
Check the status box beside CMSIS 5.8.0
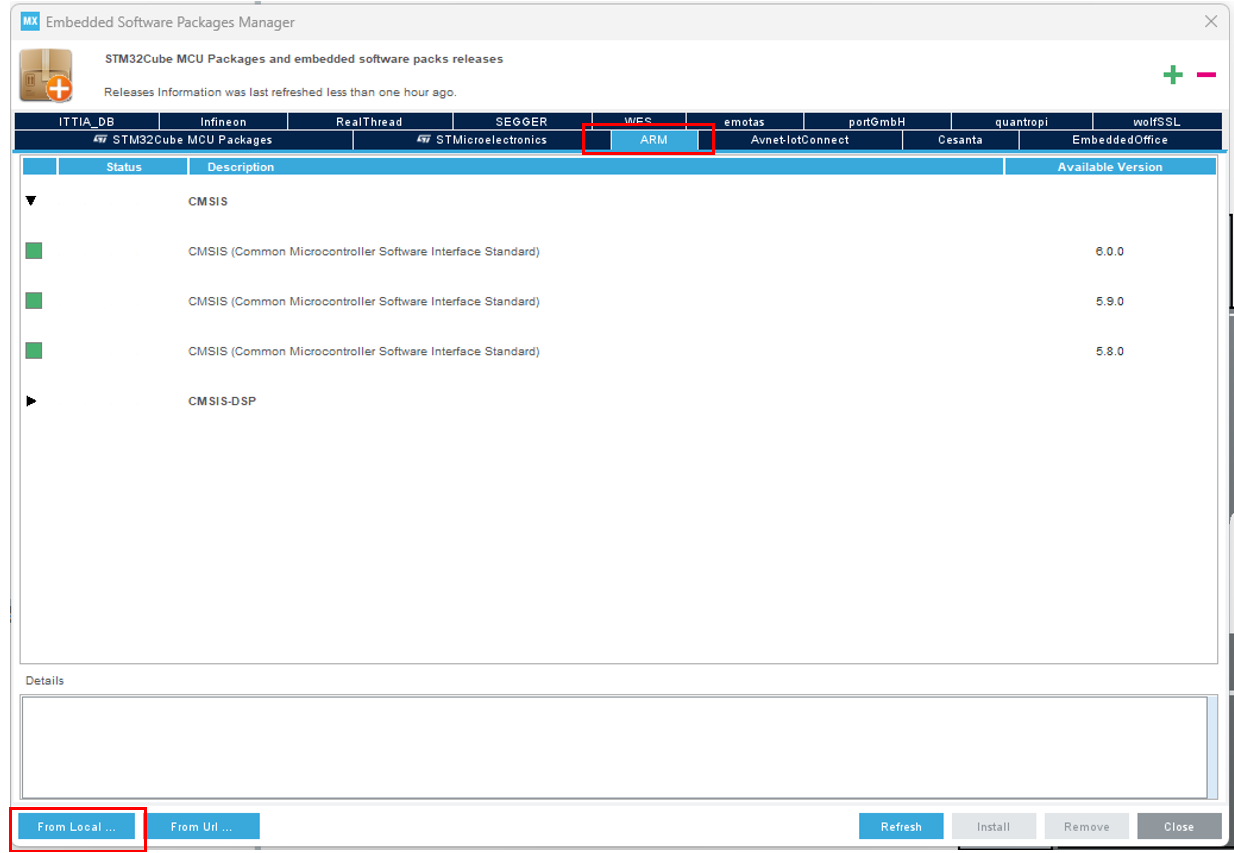click(x=33, y=351)
